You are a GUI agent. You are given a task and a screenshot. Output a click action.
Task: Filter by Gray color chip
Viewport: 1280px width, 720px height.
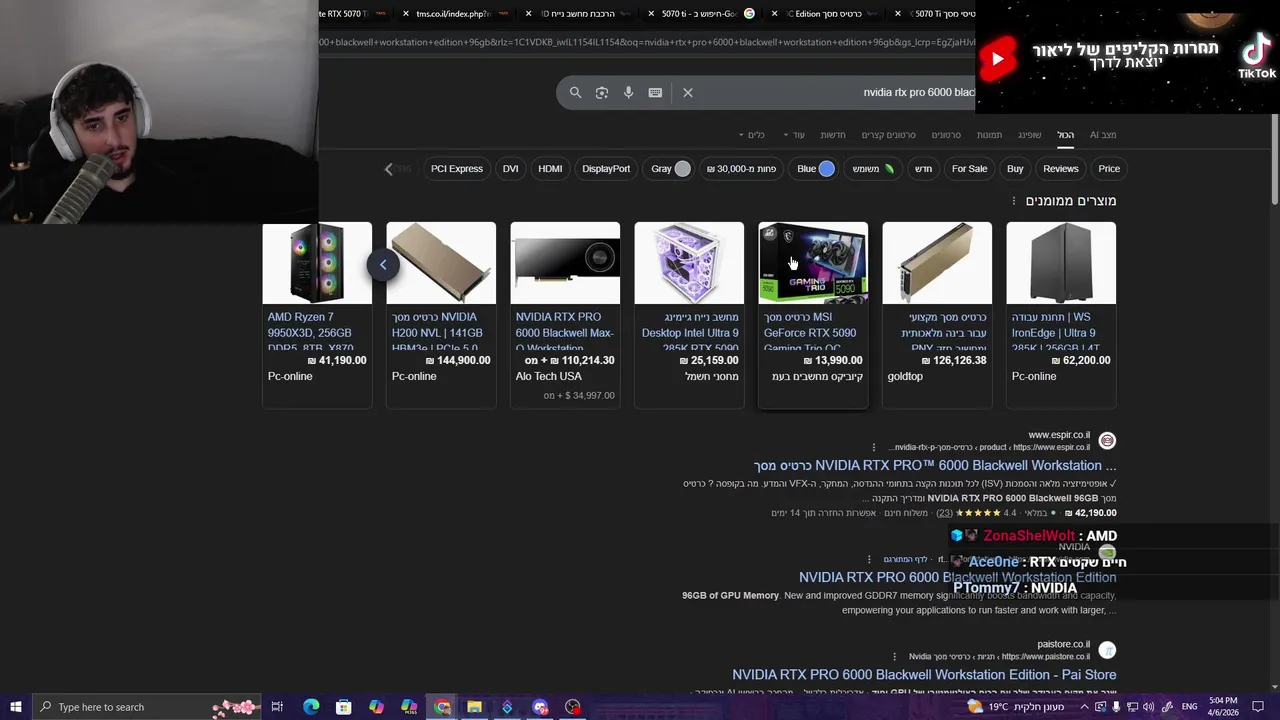671,169
